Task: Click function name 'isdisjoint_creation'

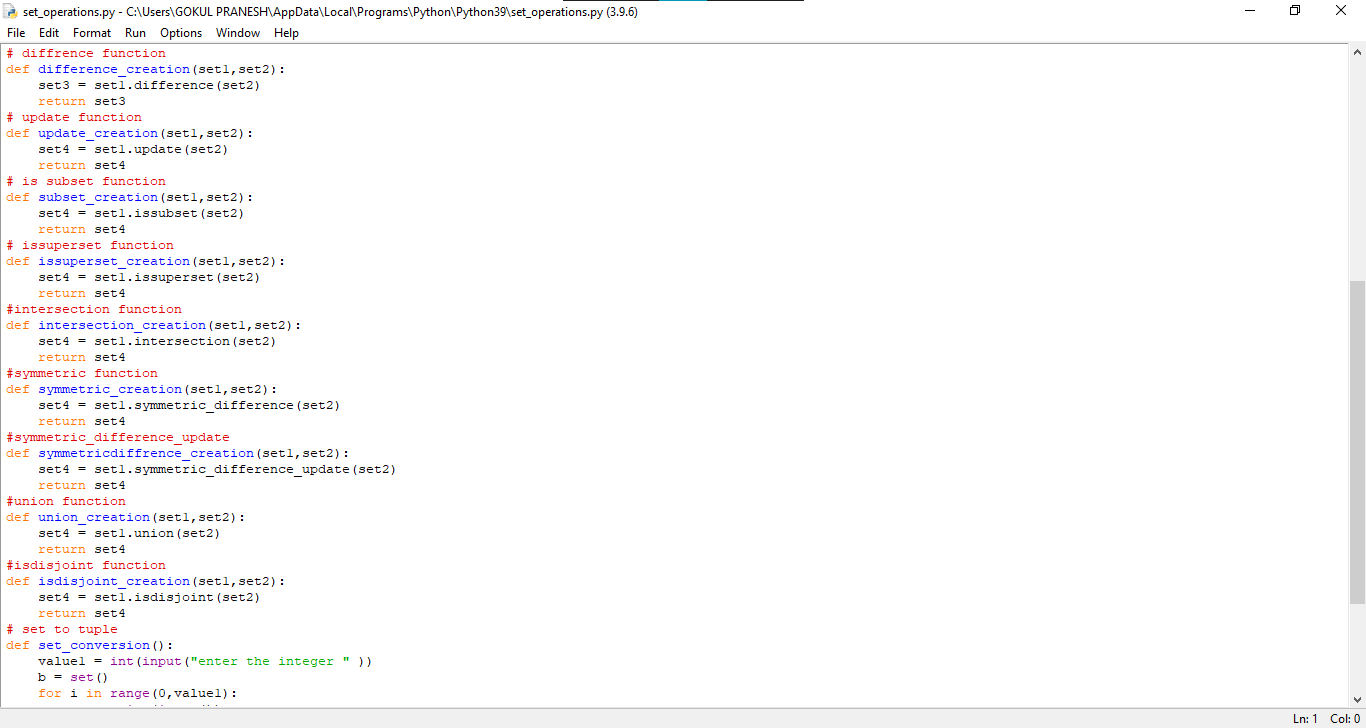Action: [x=114, y=581]
